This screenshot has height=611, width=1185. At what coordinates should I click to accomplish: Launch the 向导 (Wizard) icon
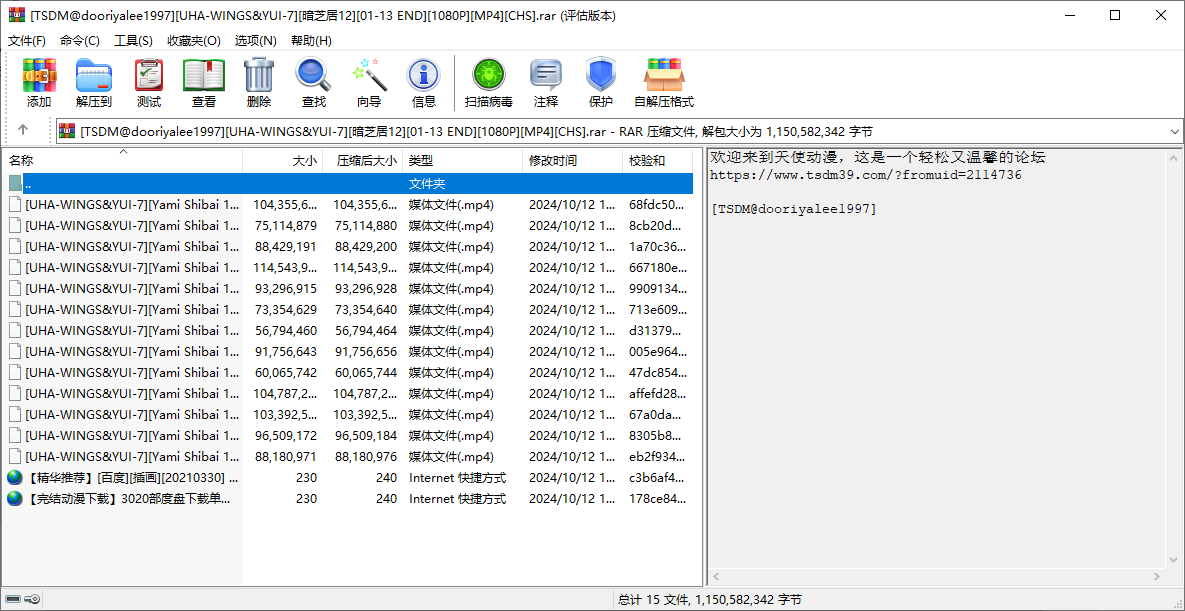pyautogui.click(x=368, y=82)
